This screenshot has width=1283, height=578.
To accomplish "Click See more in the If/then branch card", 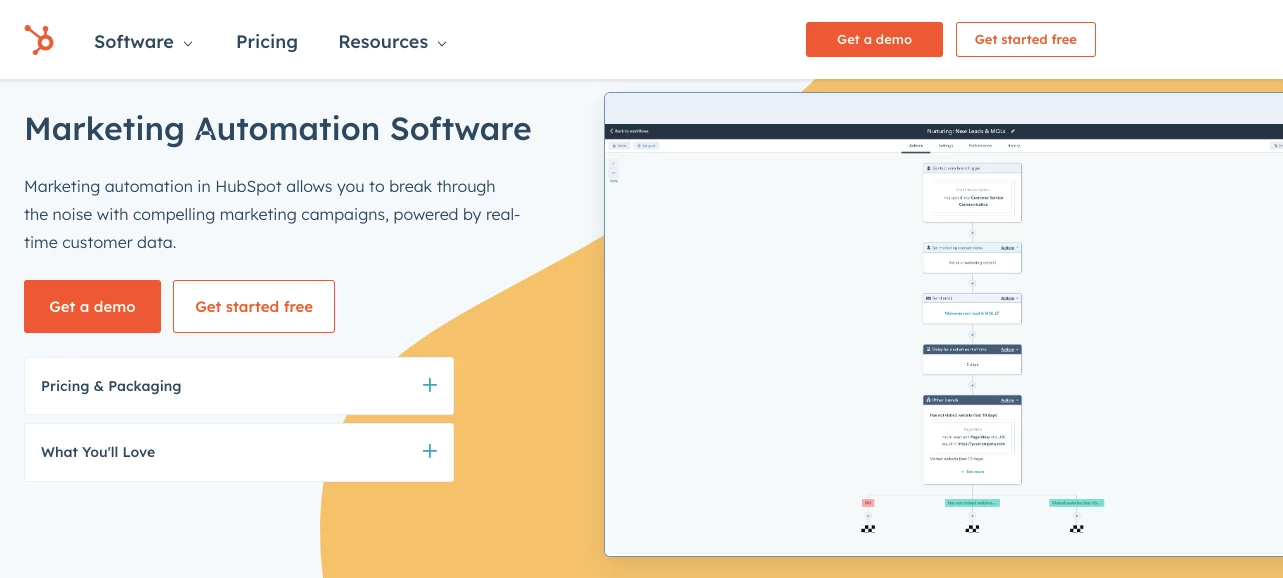I will tap(972, 471).
